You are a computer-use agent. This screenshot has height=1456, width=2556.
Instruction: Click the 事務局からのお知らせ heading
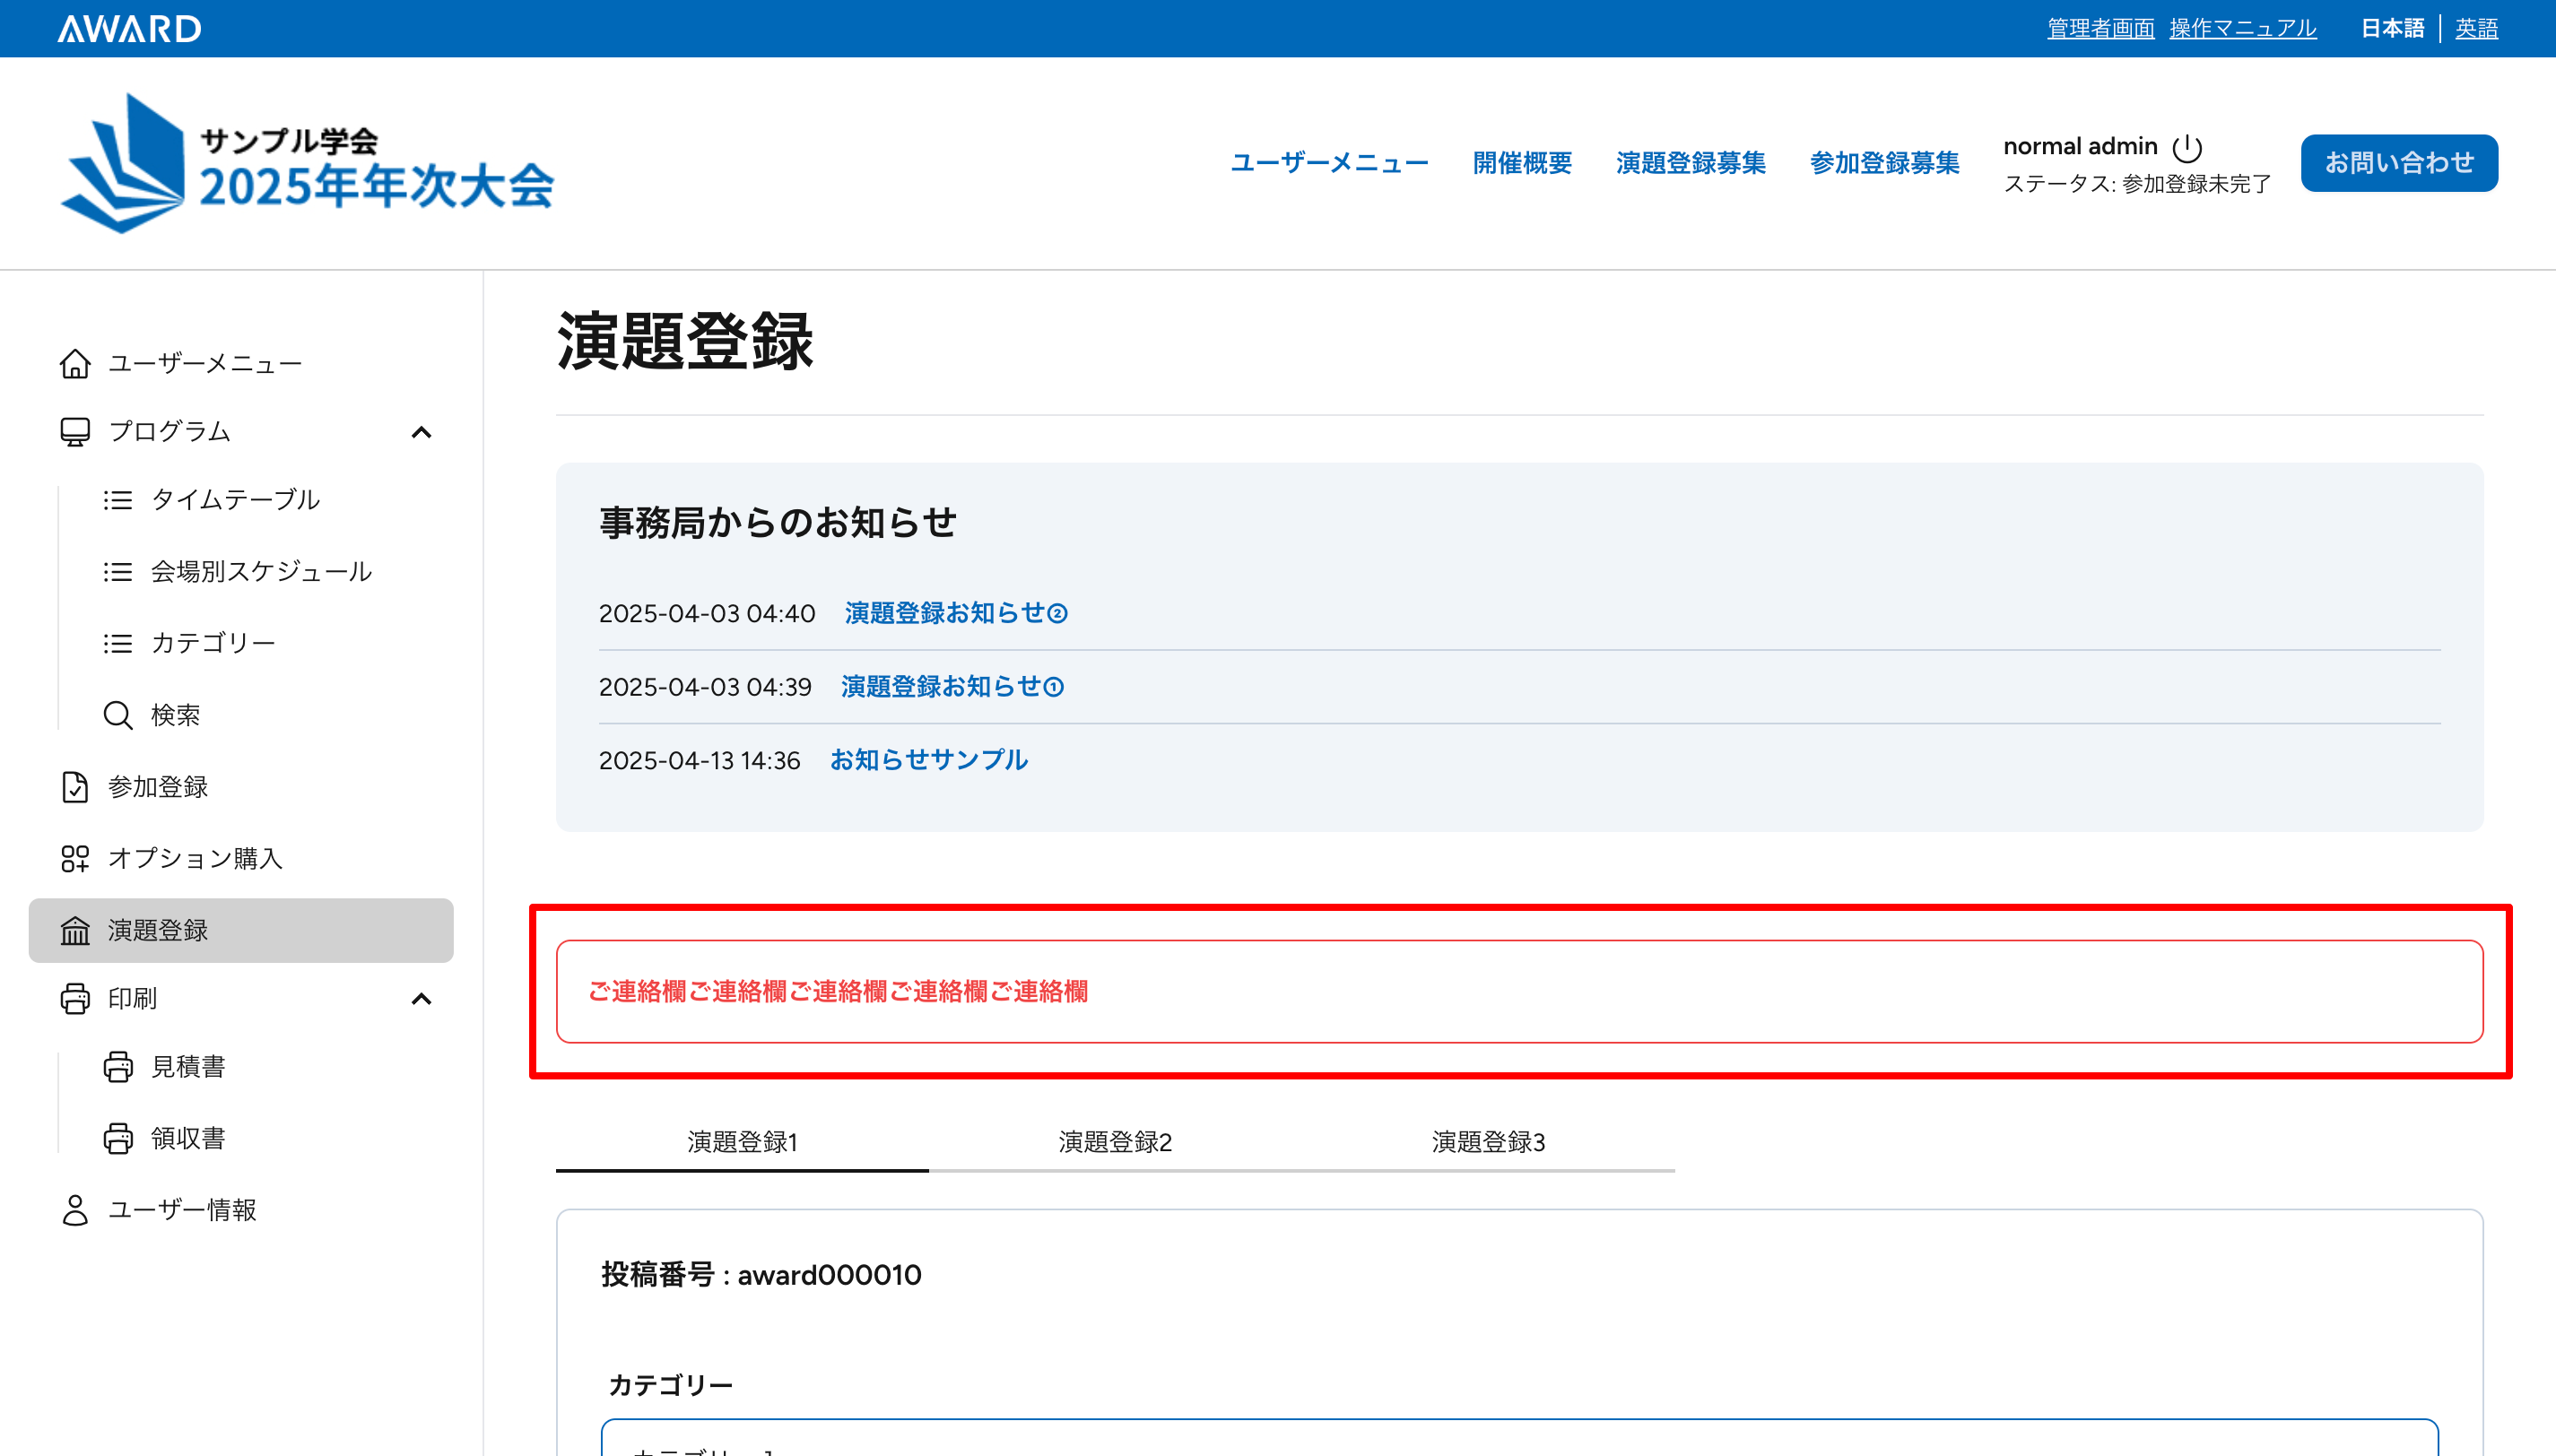(778, 522)
